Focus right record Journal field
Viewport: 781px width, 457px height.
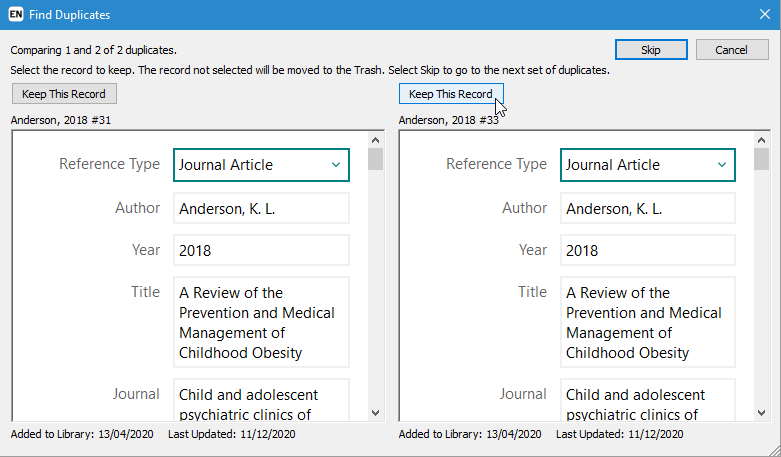pos(648,404)
